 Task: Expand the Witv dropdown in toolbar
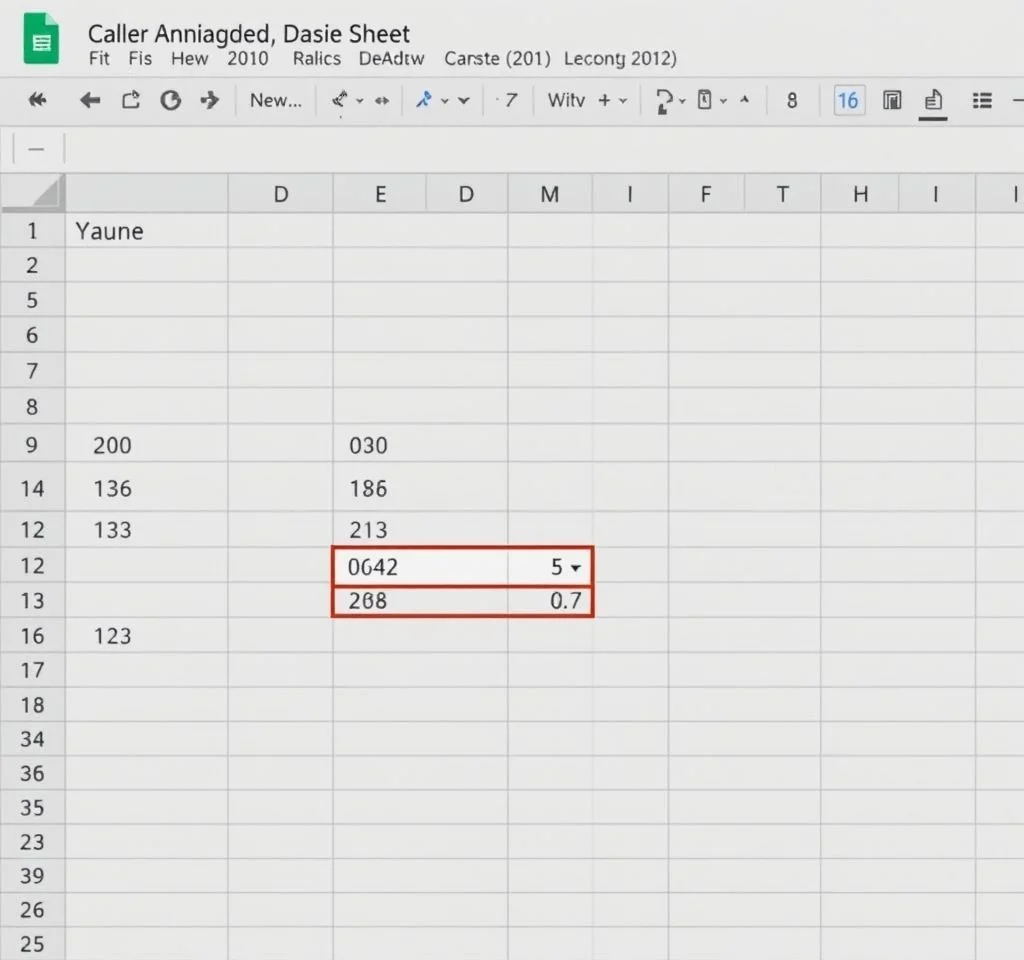(622, 100)
